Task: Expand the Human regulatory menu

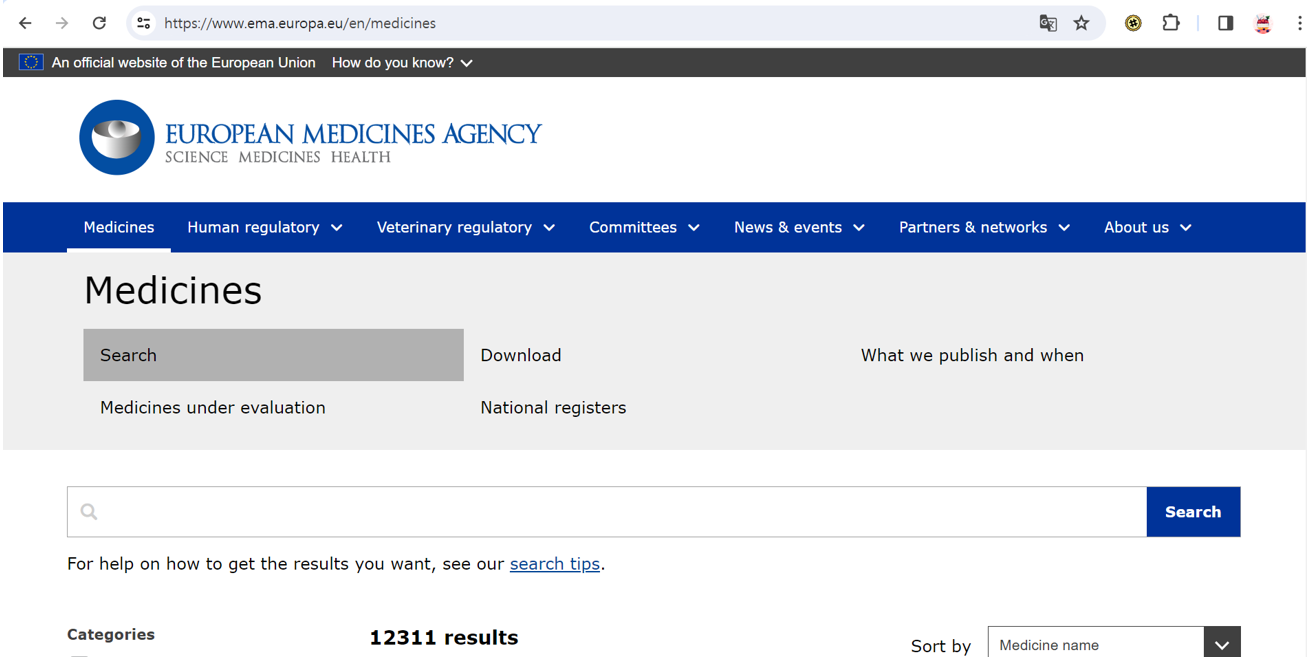Action: (x=265, y=227)
